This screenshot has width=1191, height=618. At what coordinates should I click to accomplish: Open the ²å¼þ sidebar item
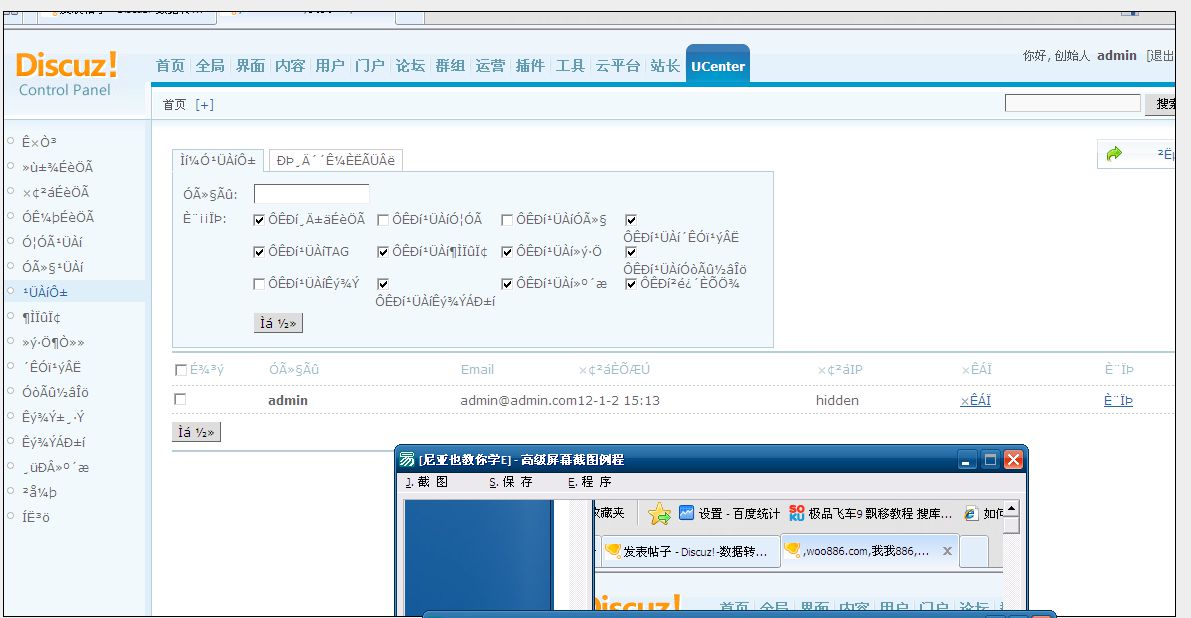click(x=39, y=492)
